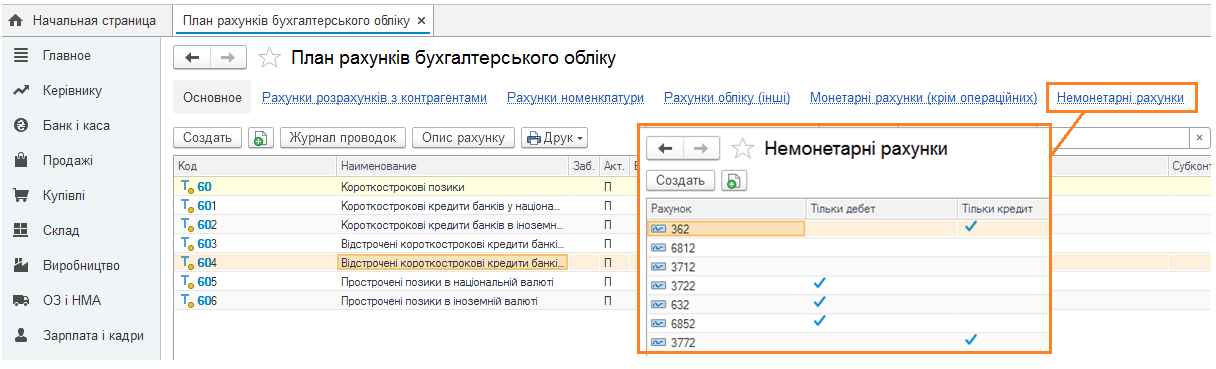
Task: Open Рахунки номенклатури link
Action: [x=575, y=98]
